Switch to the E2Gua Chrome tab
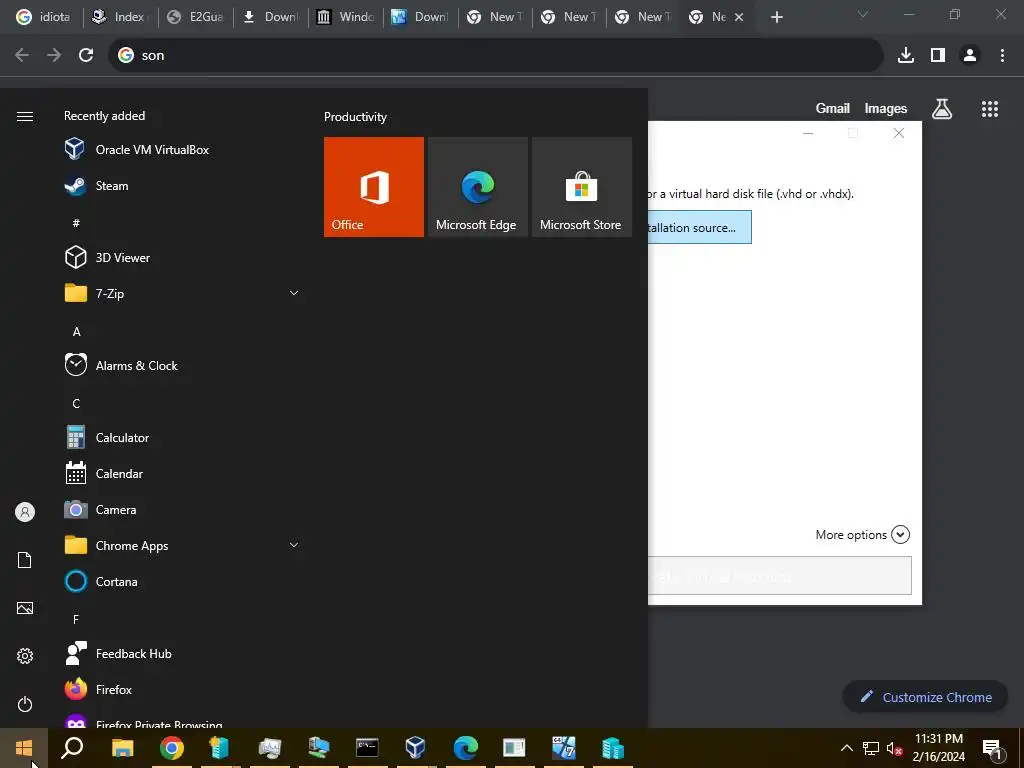The height and width of the screenshot is (768, 1024). pyautogui.click(x=196, y=17)
